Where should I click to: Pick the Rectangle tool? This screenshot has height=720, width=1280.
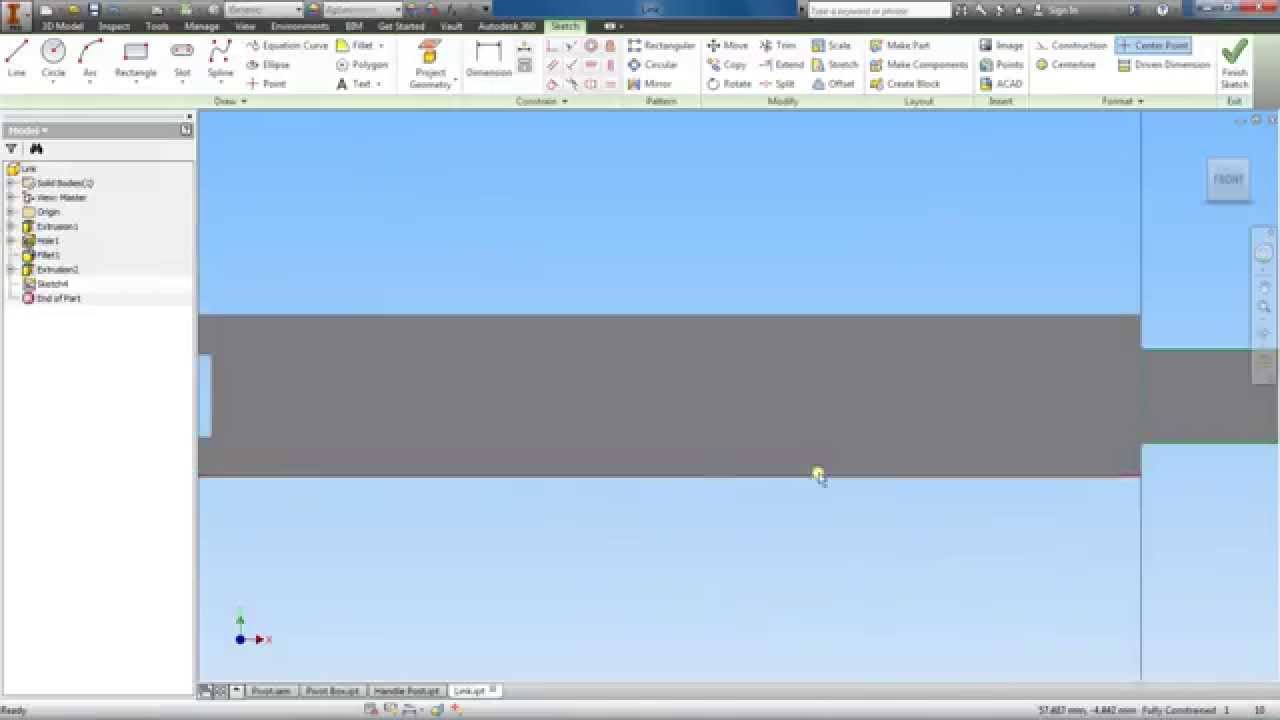click(x=135, y=59)
